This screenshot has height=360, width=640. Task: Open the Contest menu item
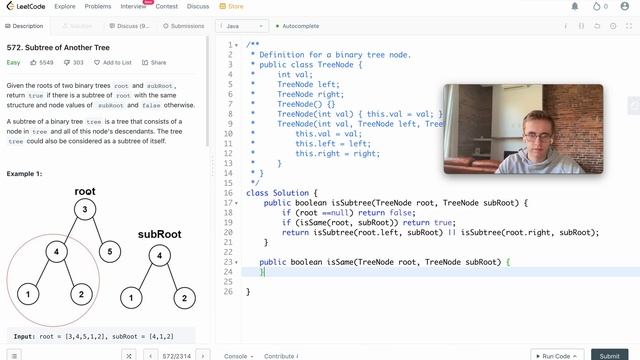[x=167, y=6]
